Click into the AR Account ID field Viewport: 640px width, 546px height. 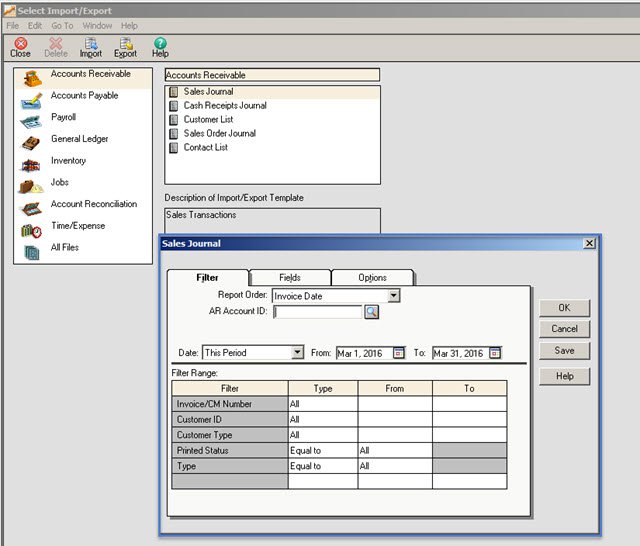pos(317,312)
